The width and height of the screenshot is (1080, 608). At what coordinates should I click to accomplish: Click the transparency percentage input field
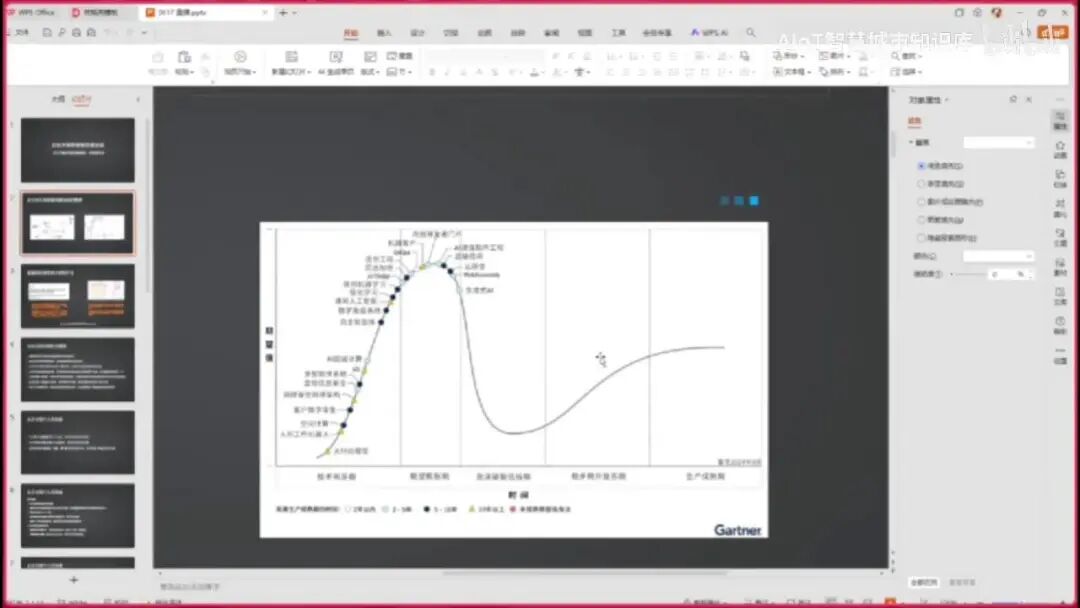[x=1006, y=274]
